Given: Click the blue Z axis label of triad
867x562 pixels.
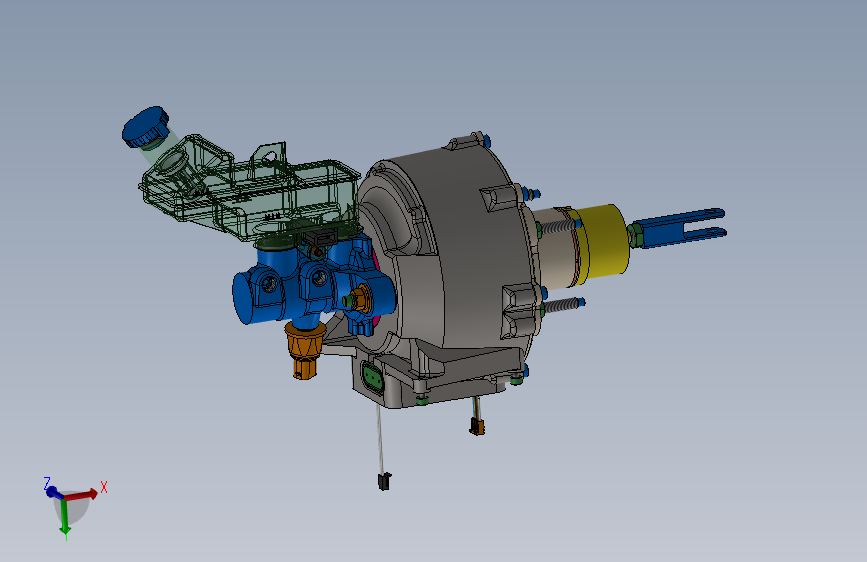Looking at the screenshot, I should point(47,482).
